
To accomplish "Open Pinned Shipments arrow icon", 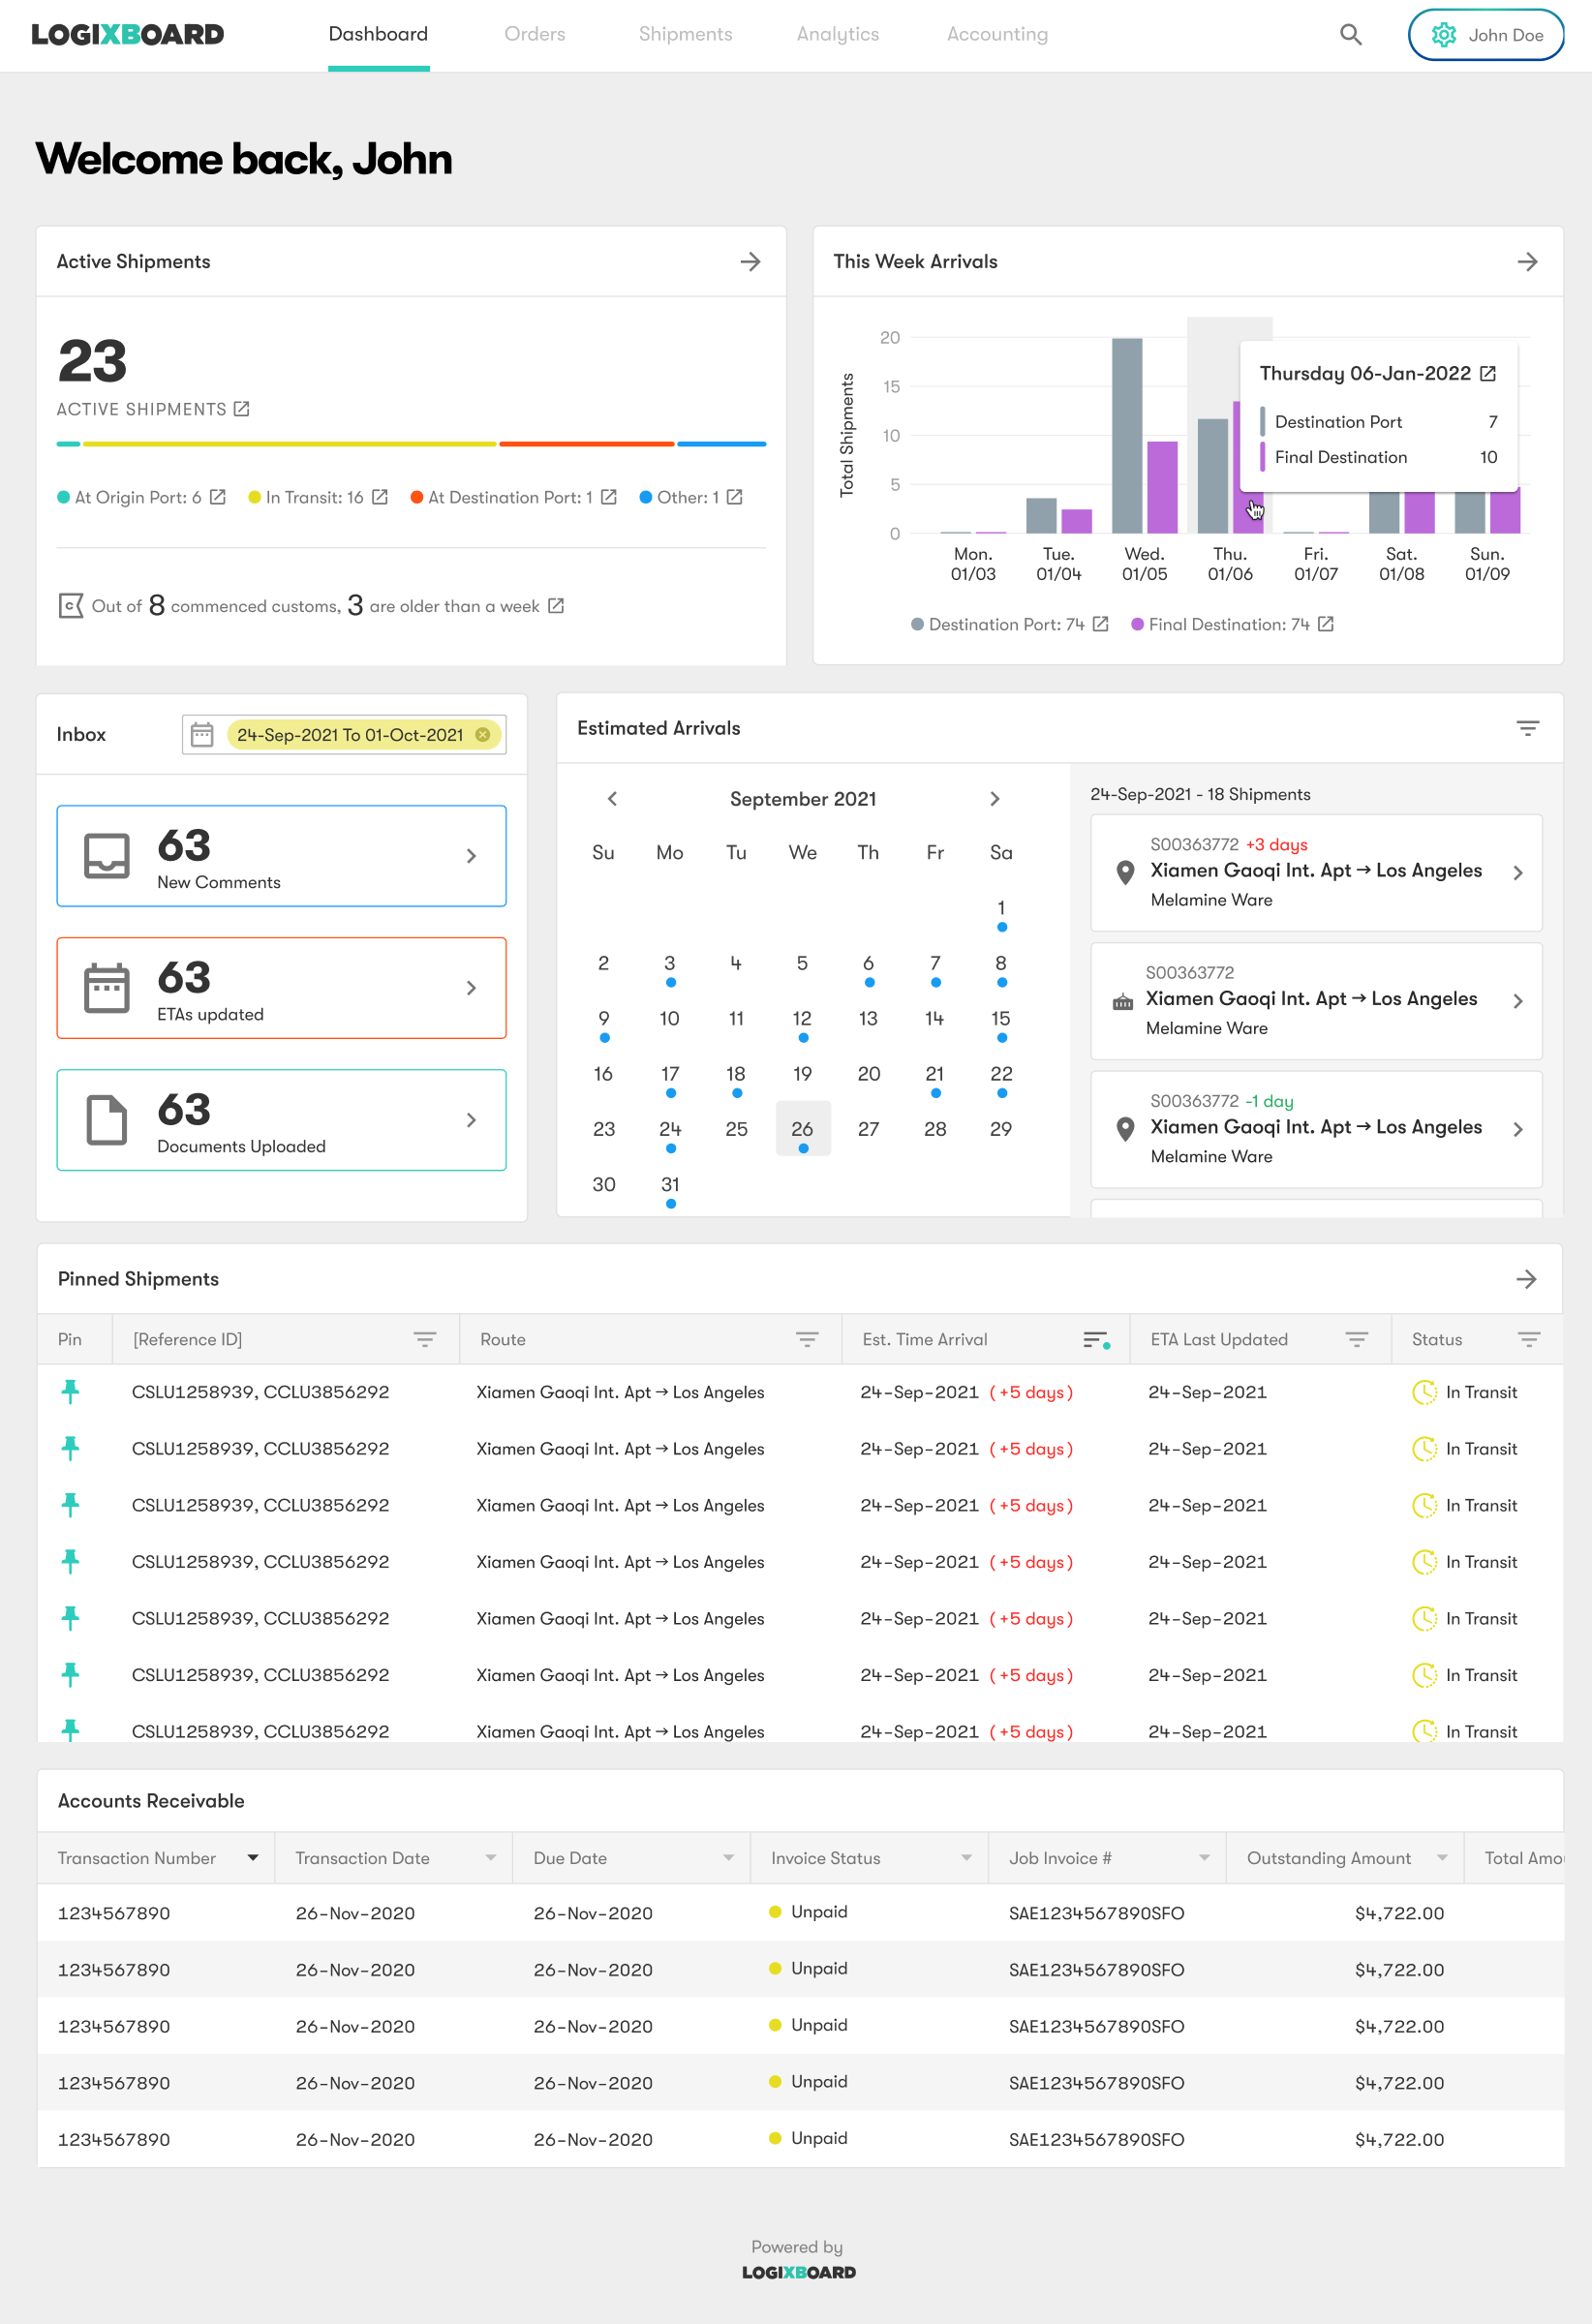I will (1525, 1279).
